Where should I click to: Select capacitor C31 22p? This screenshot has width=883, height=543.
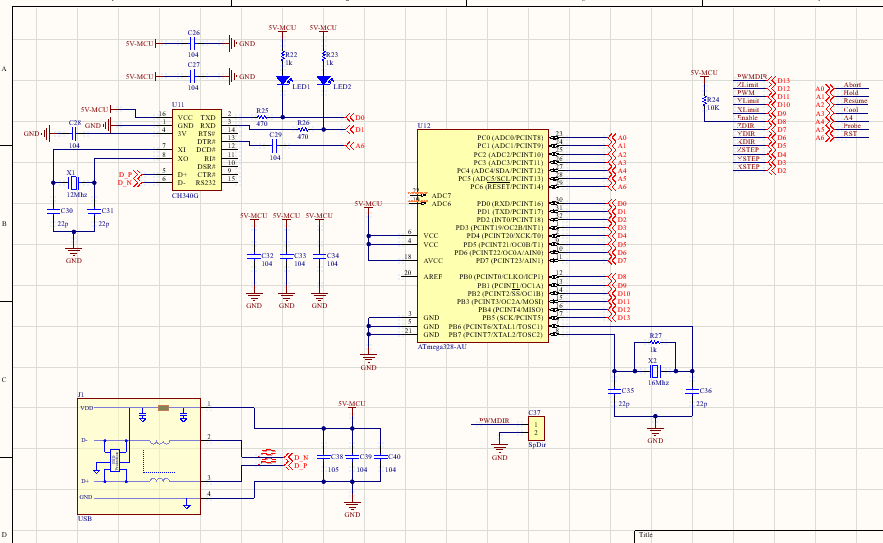coord(94,211)
